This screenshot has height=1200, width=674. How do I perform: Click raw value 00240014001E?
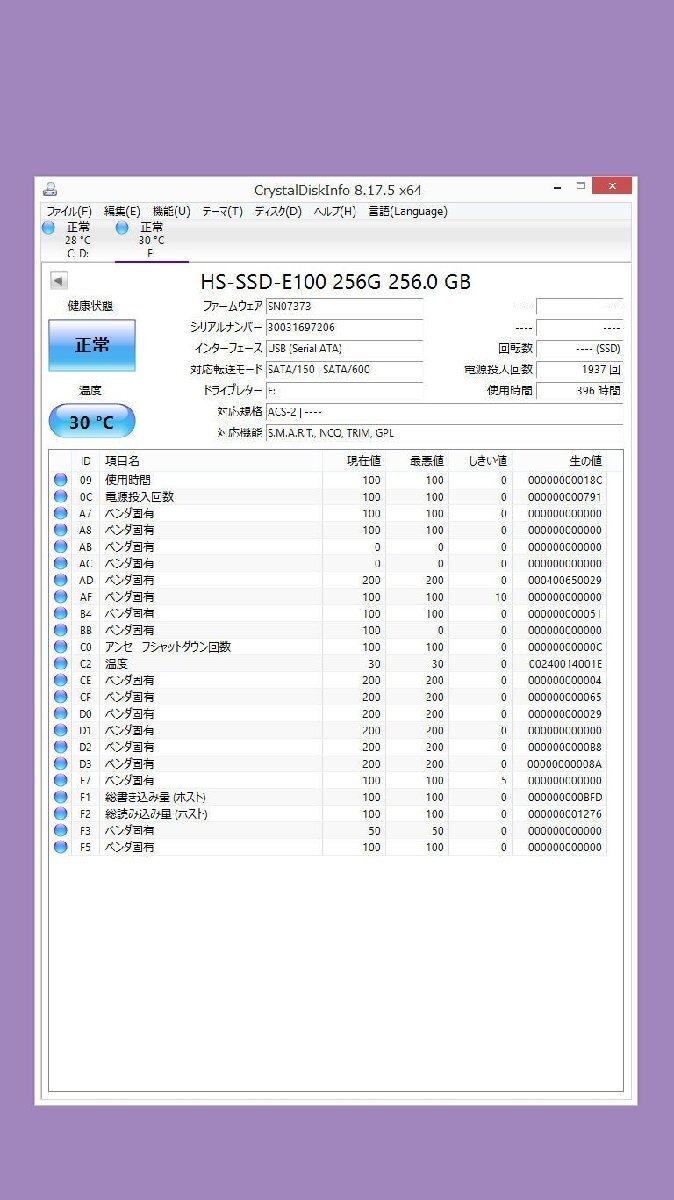click(565, 663)
